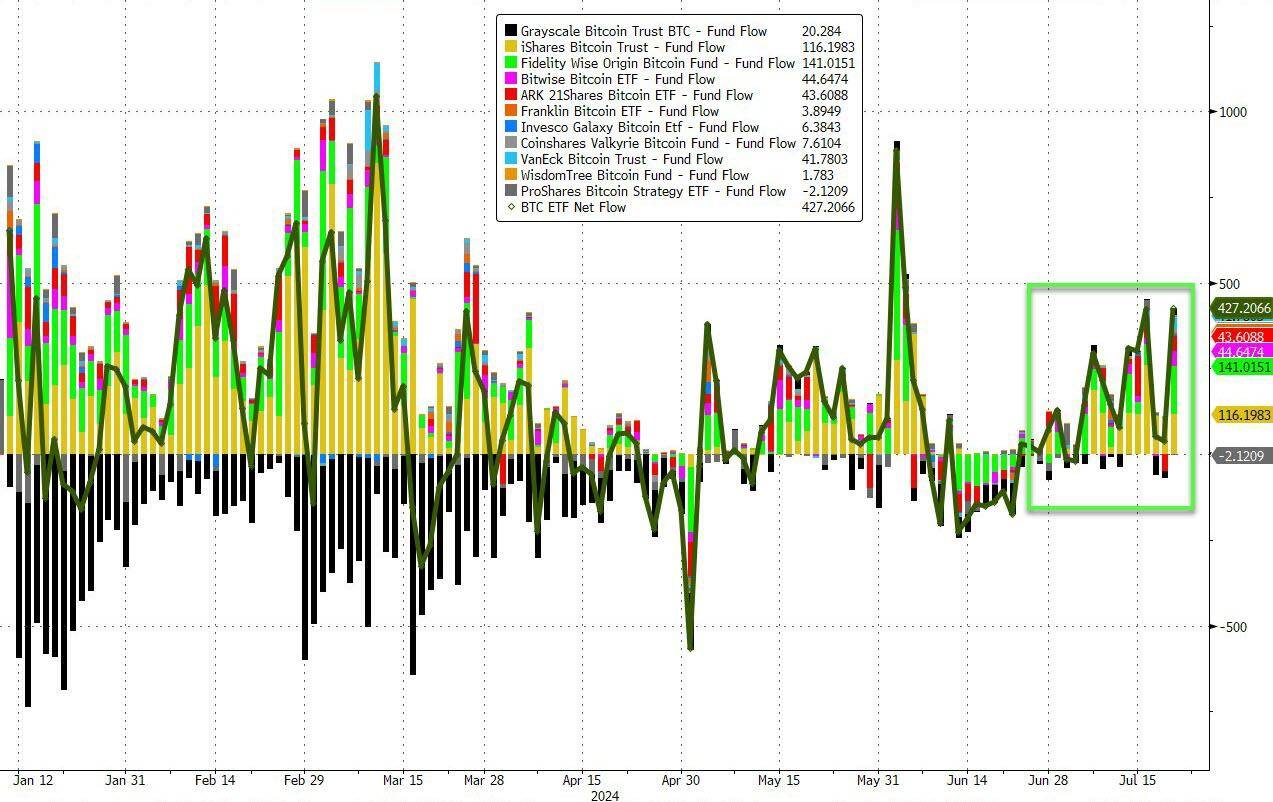Click the magenta 44.6474 axis value tag
The height and width of the screenshot is (802, 1273).
1241,352
